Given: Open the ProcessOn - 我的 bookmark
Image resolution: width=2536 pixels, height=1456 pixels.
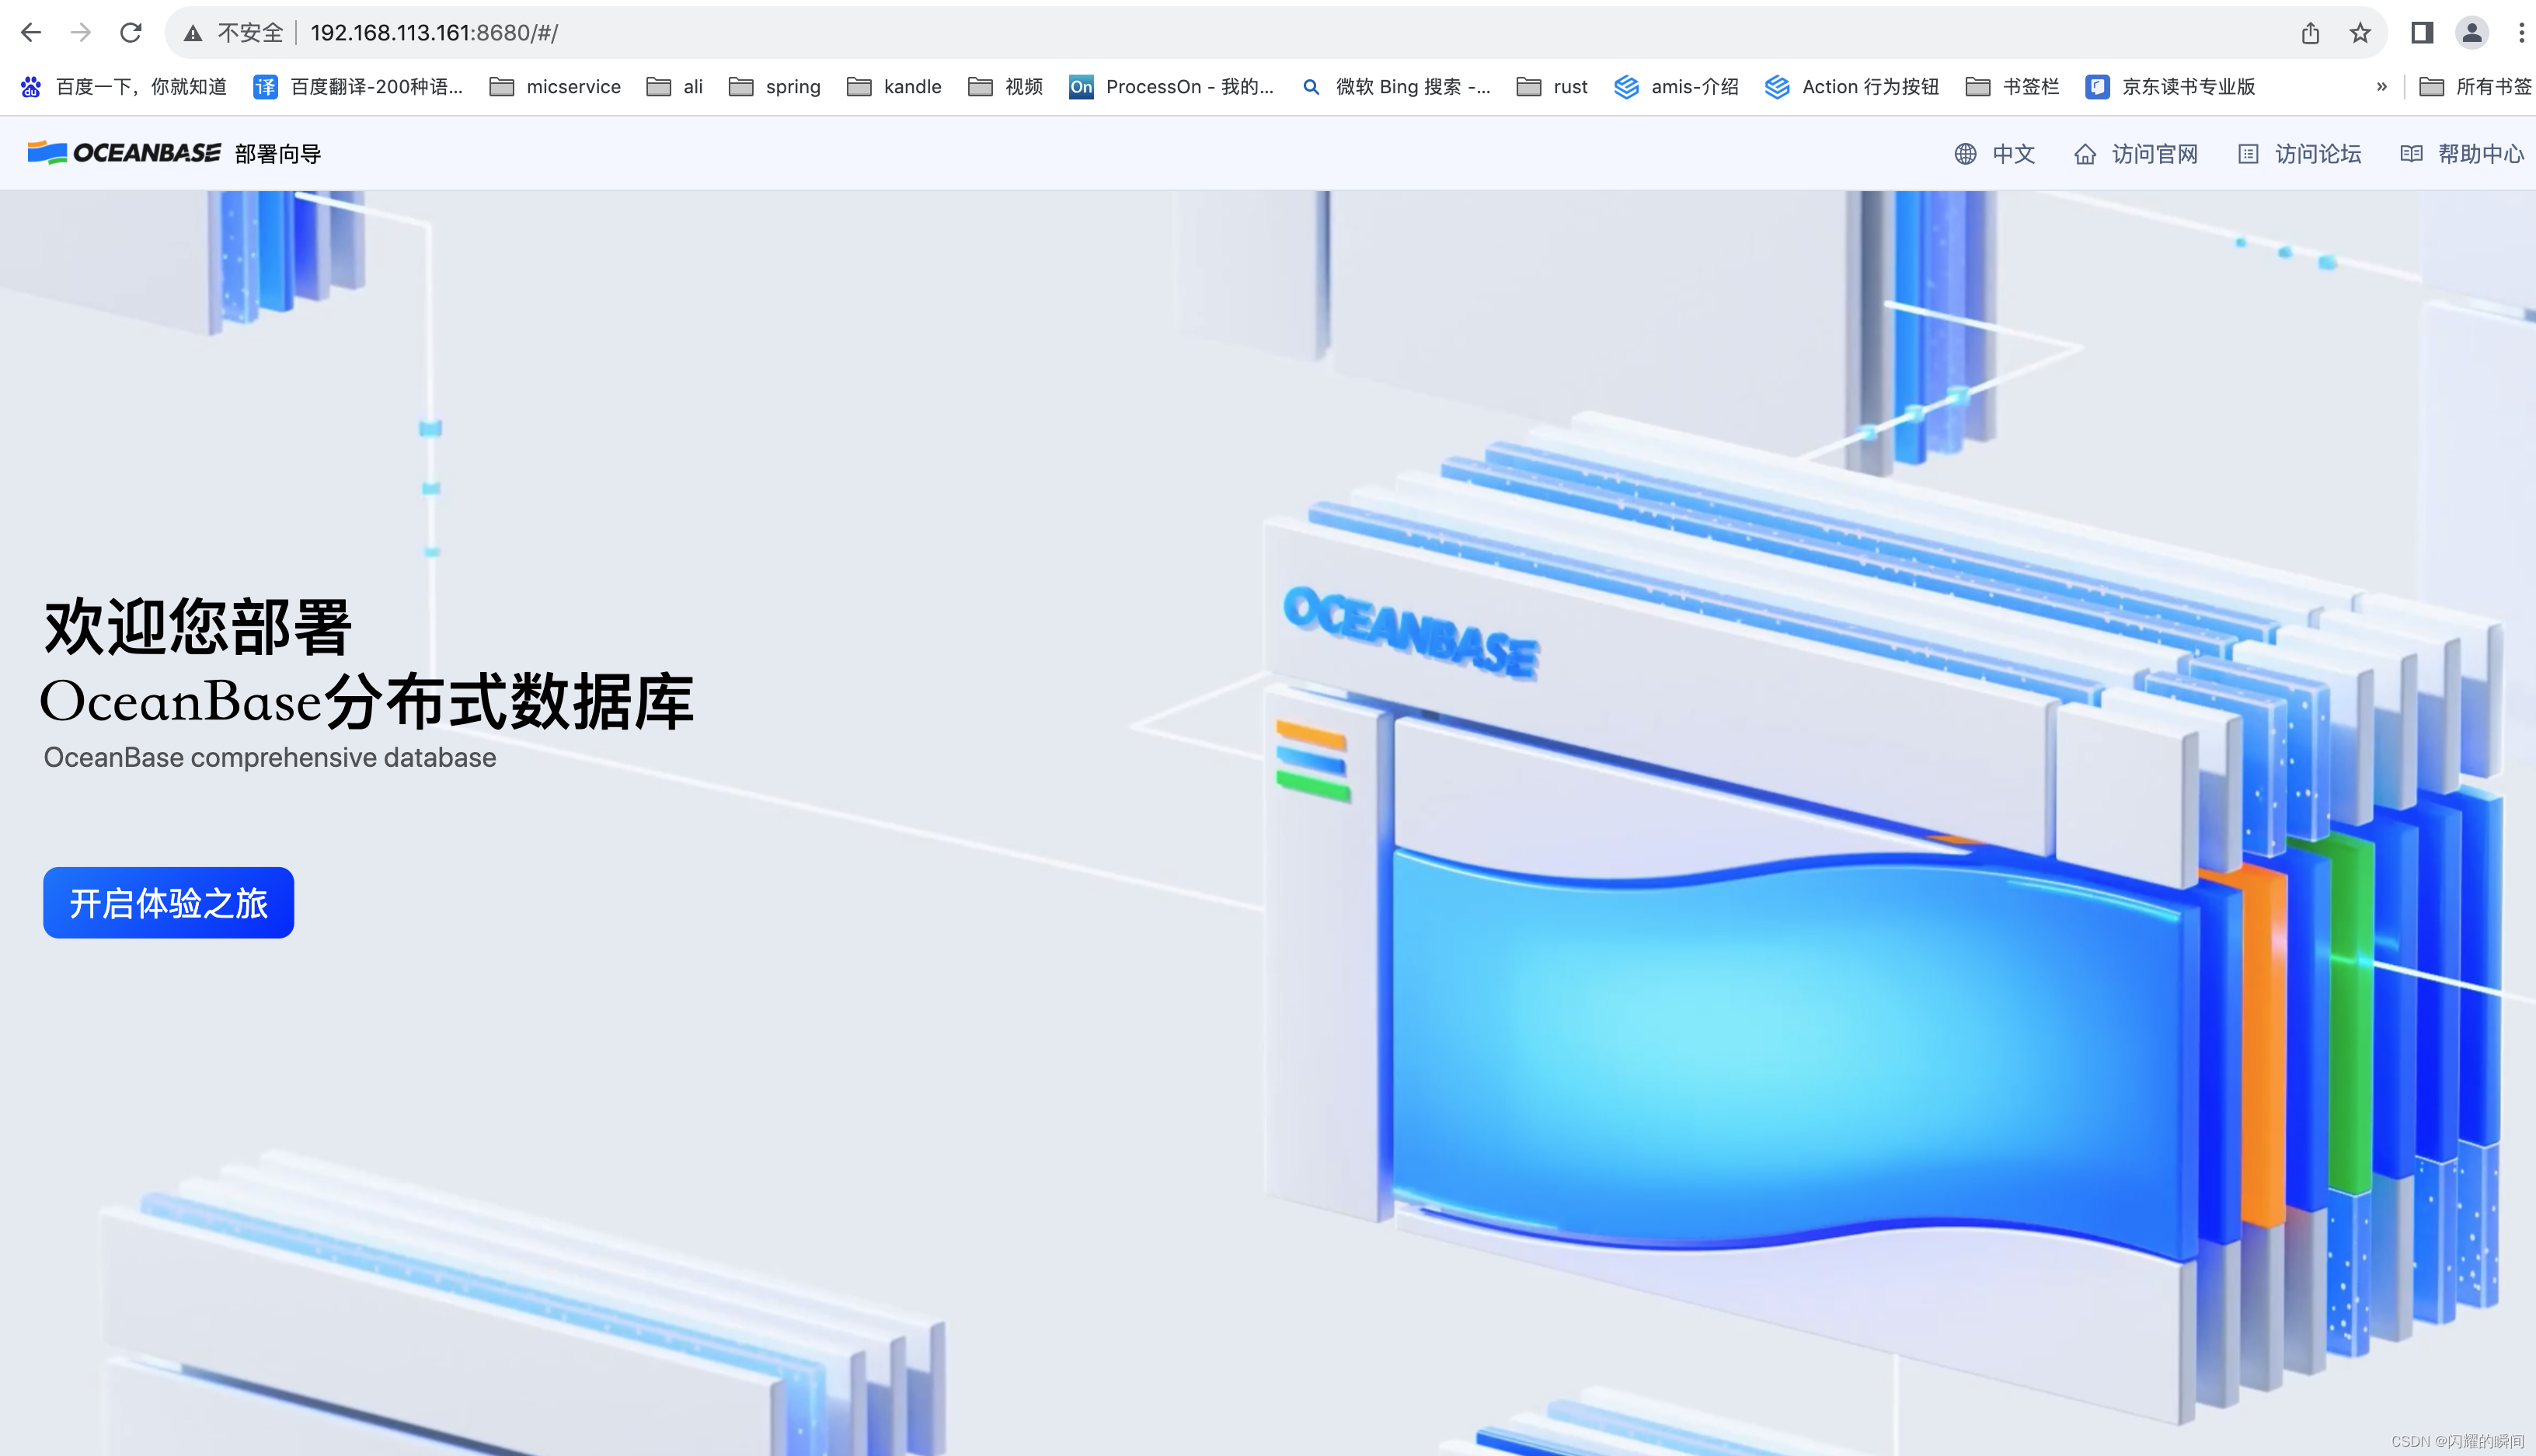Looking at the screenshot, I should point(1172,87).
